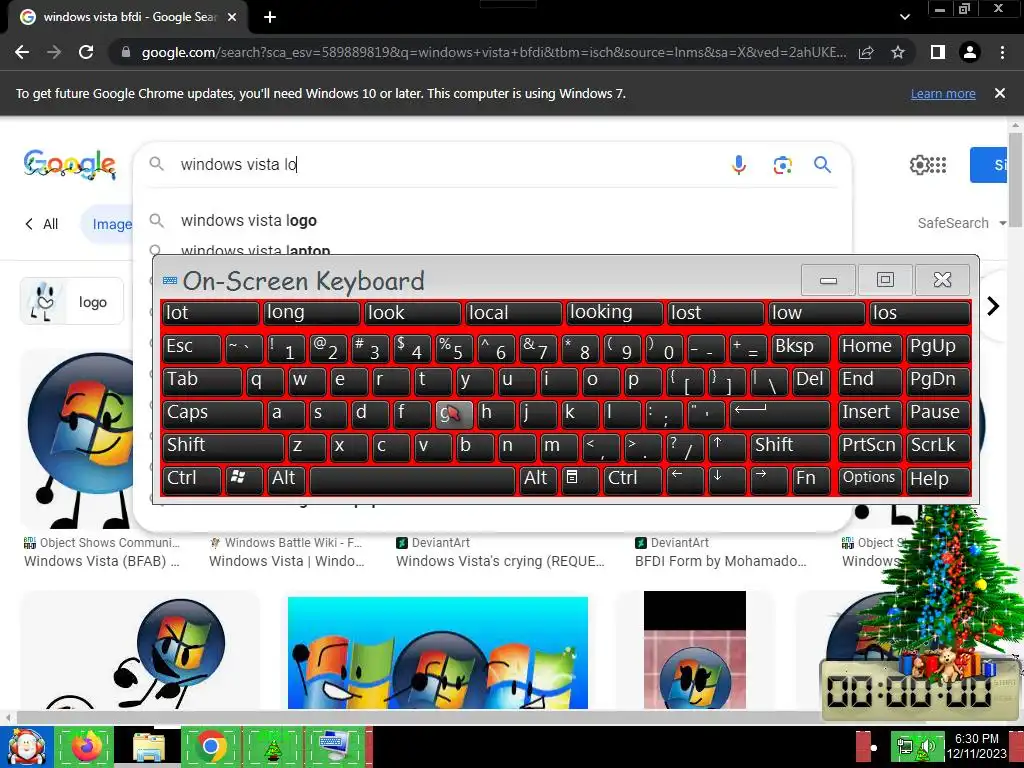
Task: Open On-Screen Keyboard taskbar icon
Action: (x=335, y=746)
